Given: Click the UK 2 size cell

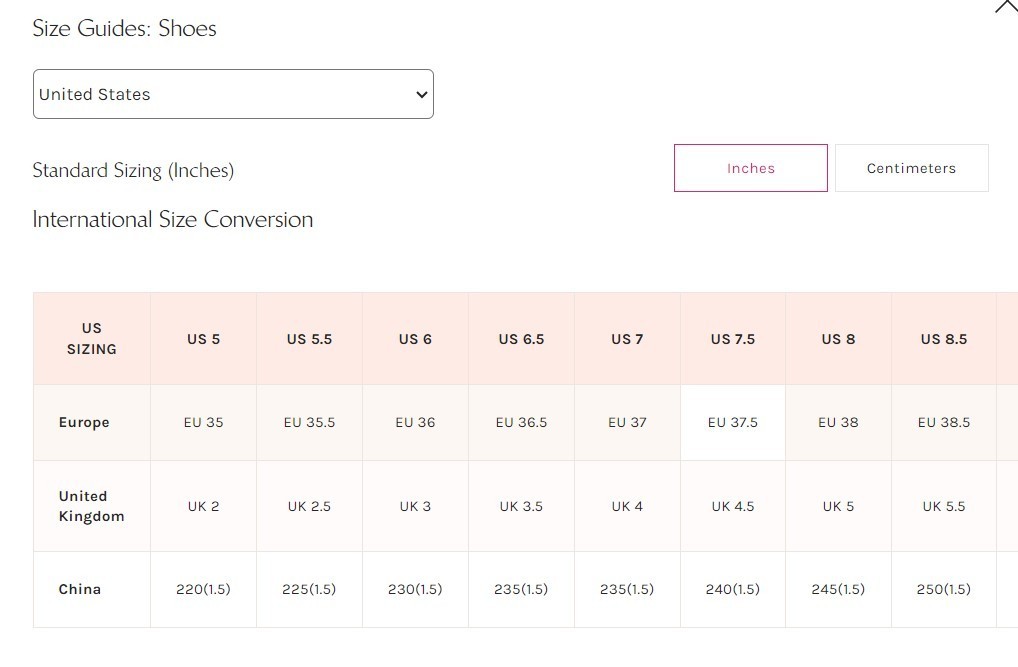Looking at the screenshot, I should point(203,506).
